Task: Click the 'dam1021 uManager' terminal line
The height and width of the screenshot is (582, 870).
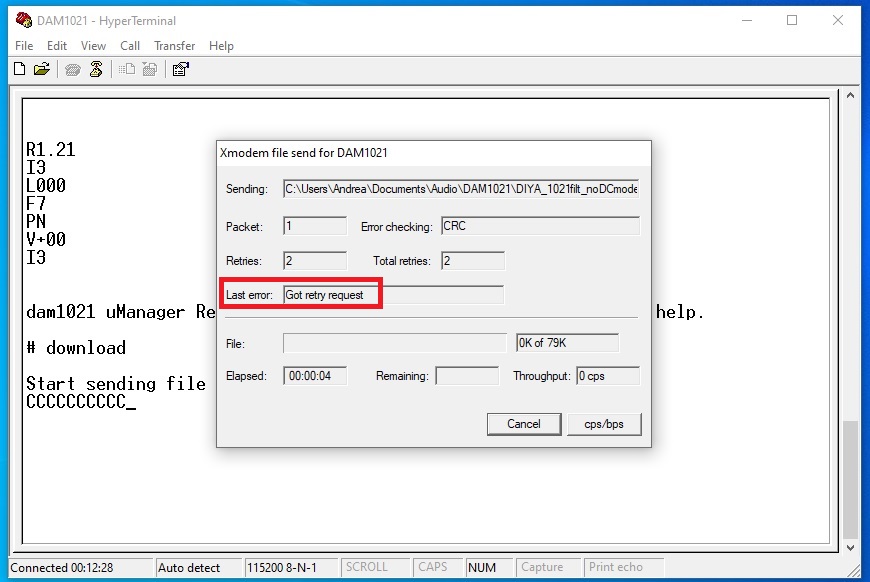Action: tap(105, 312)
